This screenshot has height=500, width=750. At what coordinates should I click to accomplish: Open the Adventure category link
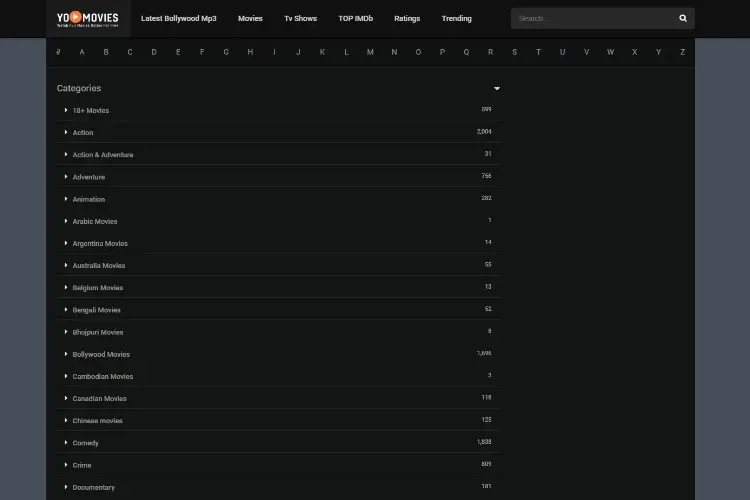pyautogui.click(x=88, y=177)
